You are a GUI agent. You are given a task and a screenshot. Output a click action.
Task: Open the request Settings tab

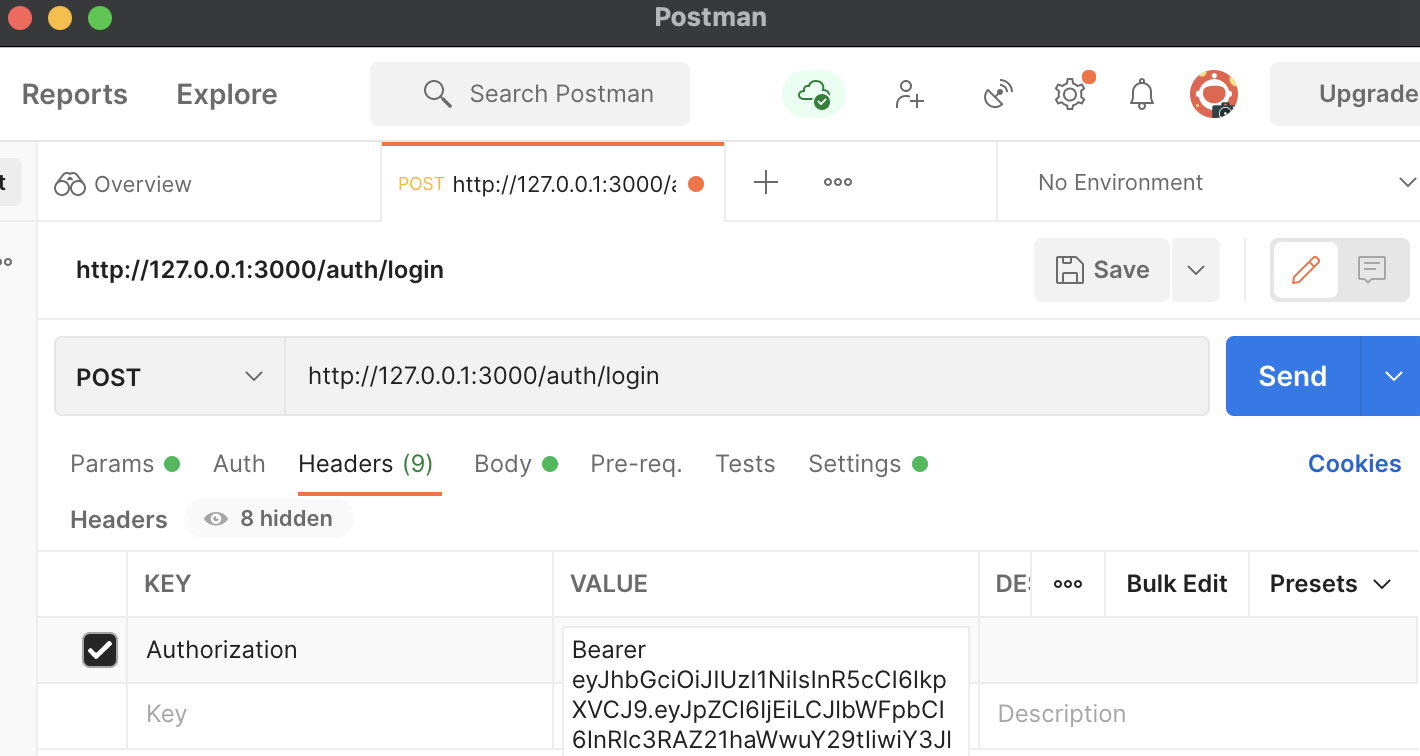click(x=867, y=464)
